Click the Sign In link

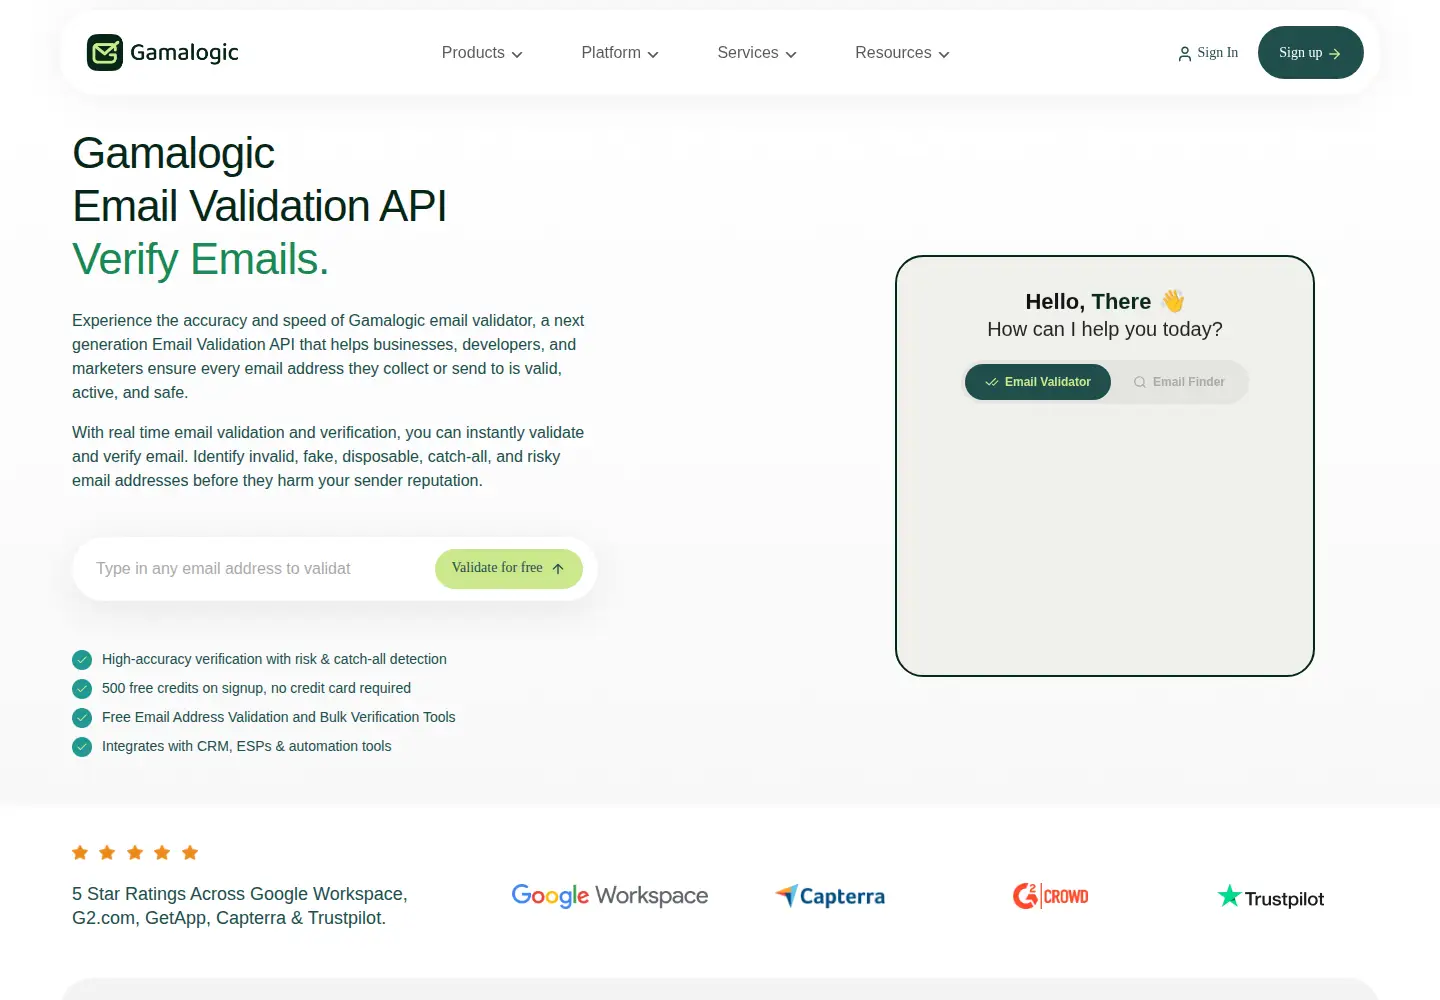[1208, 53]
